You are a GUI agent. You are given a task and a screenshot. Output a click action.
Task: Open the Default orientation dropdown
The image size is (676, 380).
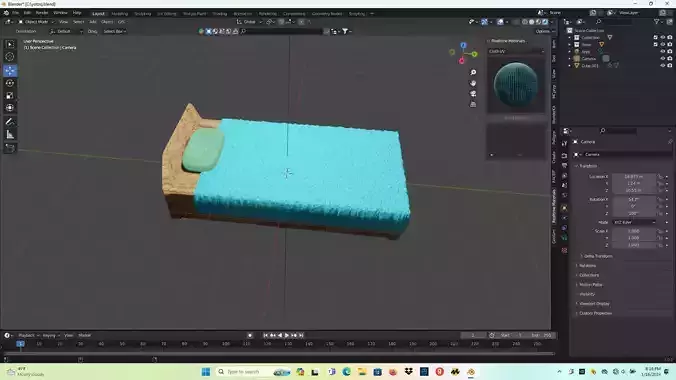coord(66,31)
